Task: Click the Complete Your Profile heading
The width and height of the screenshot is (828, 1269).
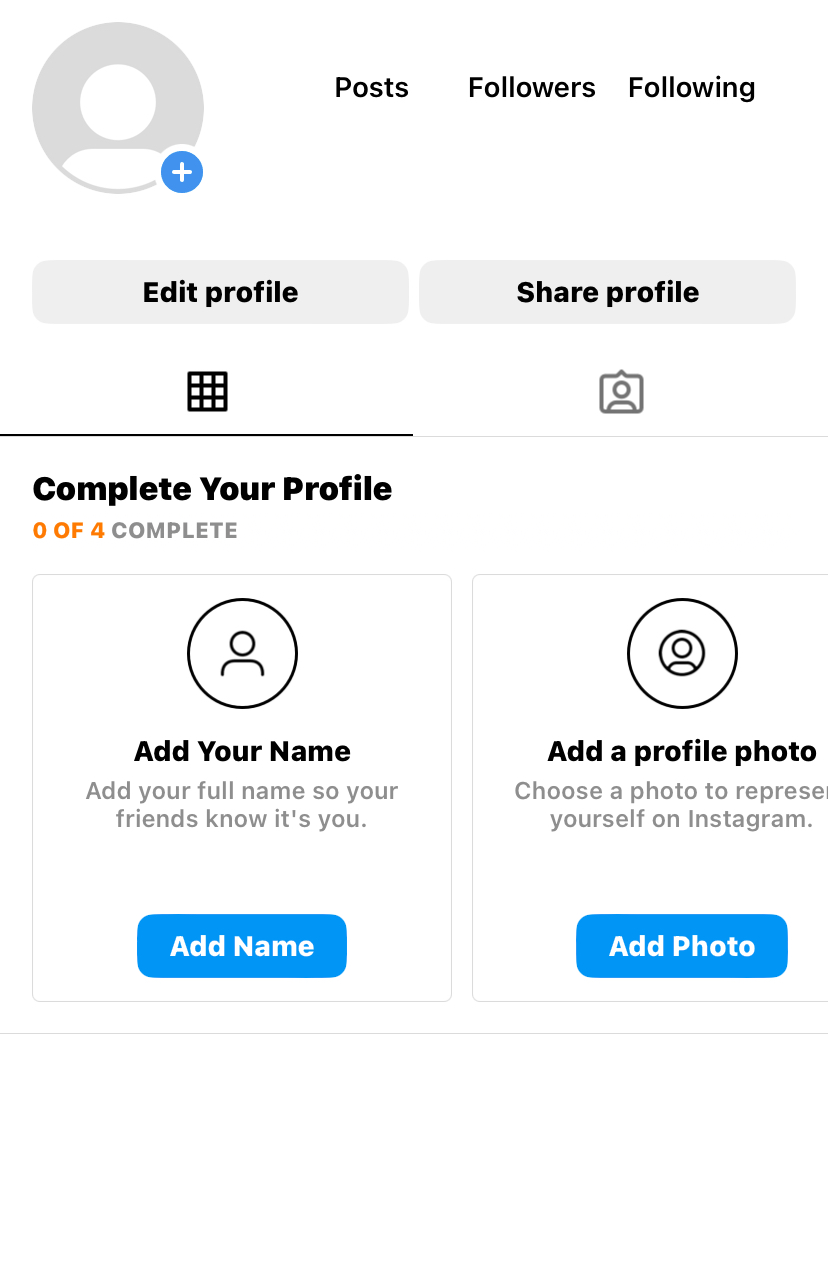Action: click(212, 489)
